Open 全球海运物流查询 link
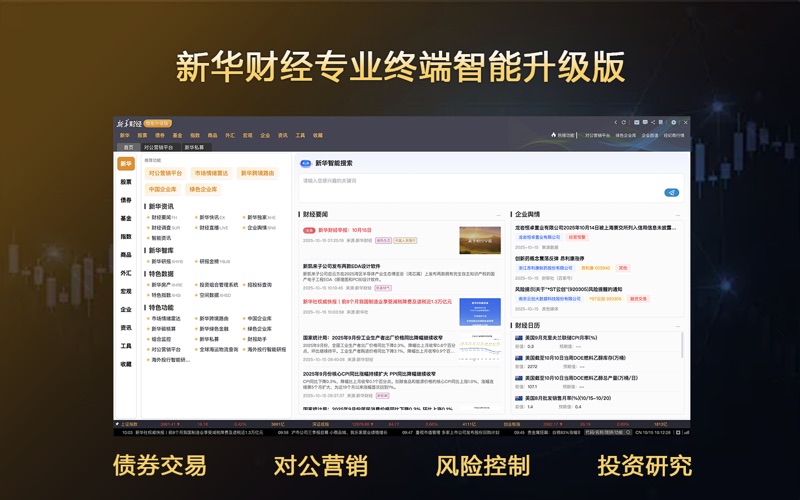Viewport: 800px width, 500px height. point(218,349)
